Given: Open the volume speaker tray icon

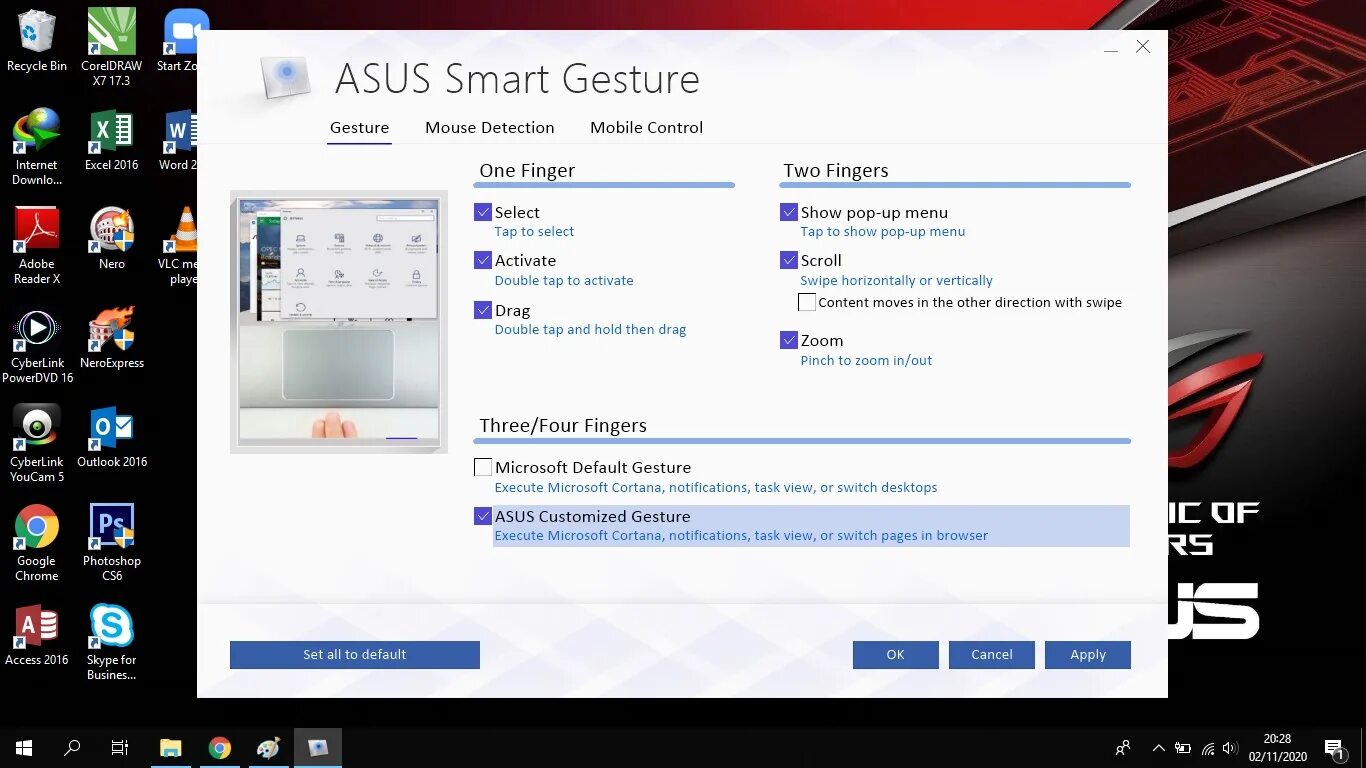Looking at the screenshot, I should pyautogui.click(x=1231, y=748).
